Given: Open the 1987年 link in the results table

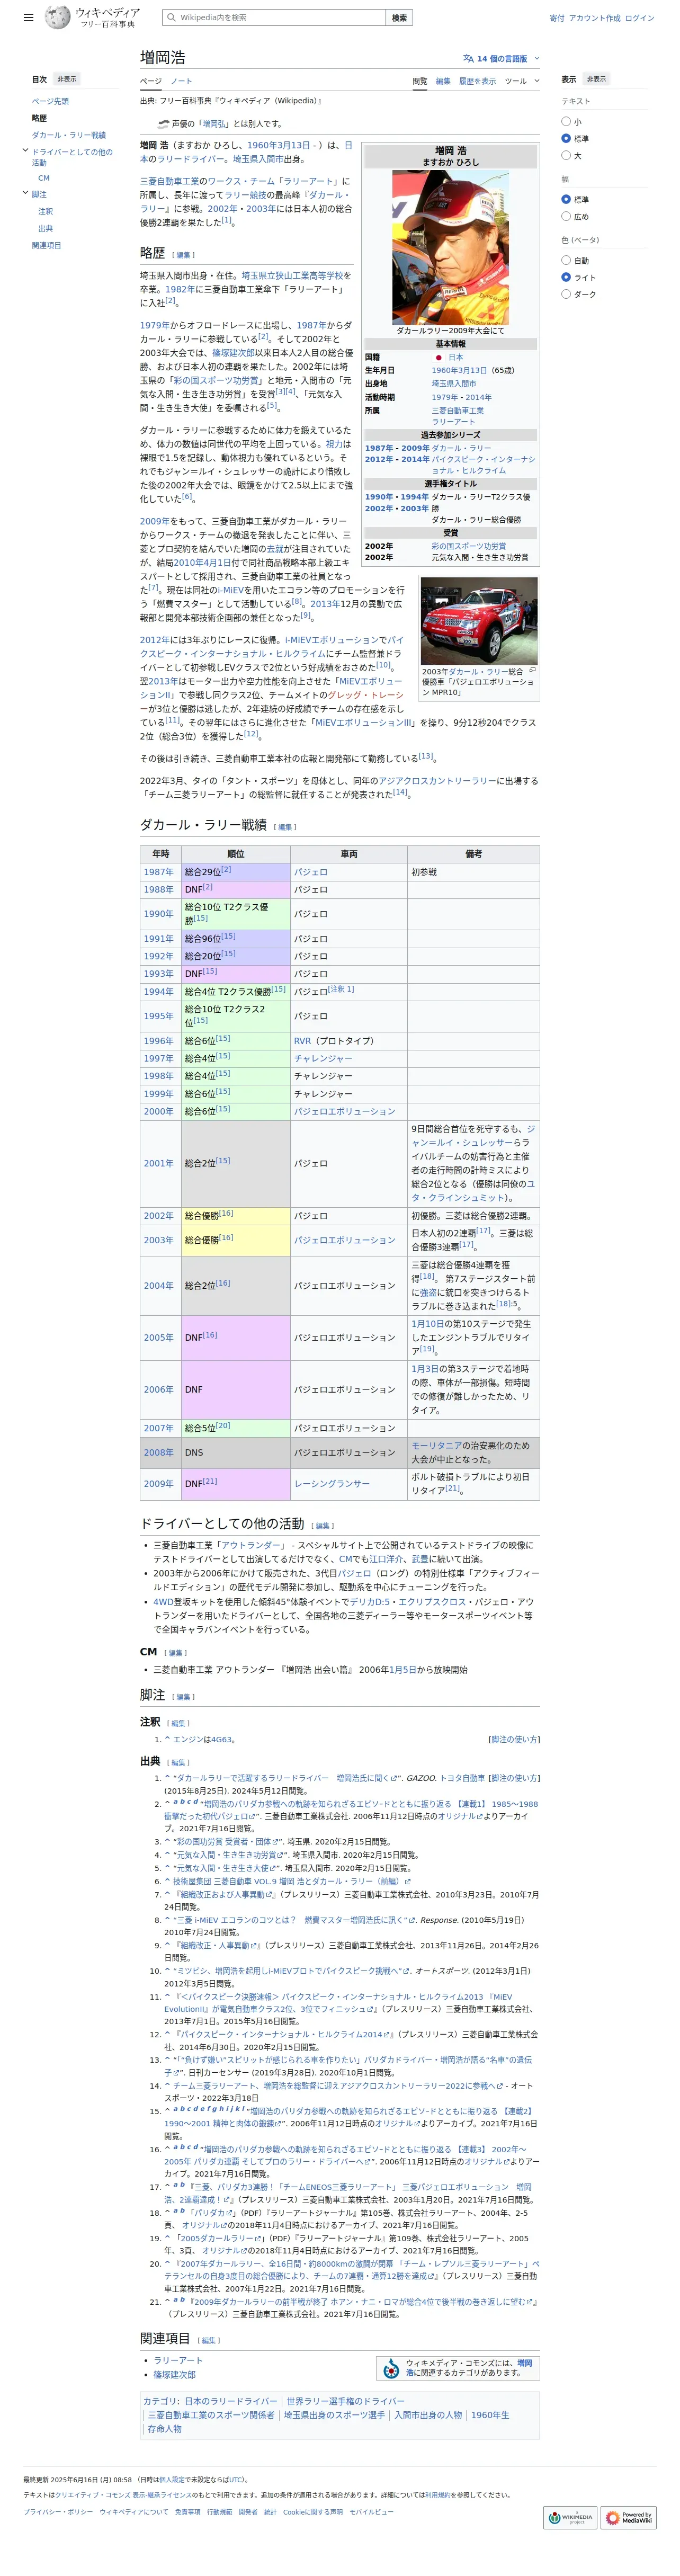Looking at the screenshot, I should 158,872.
